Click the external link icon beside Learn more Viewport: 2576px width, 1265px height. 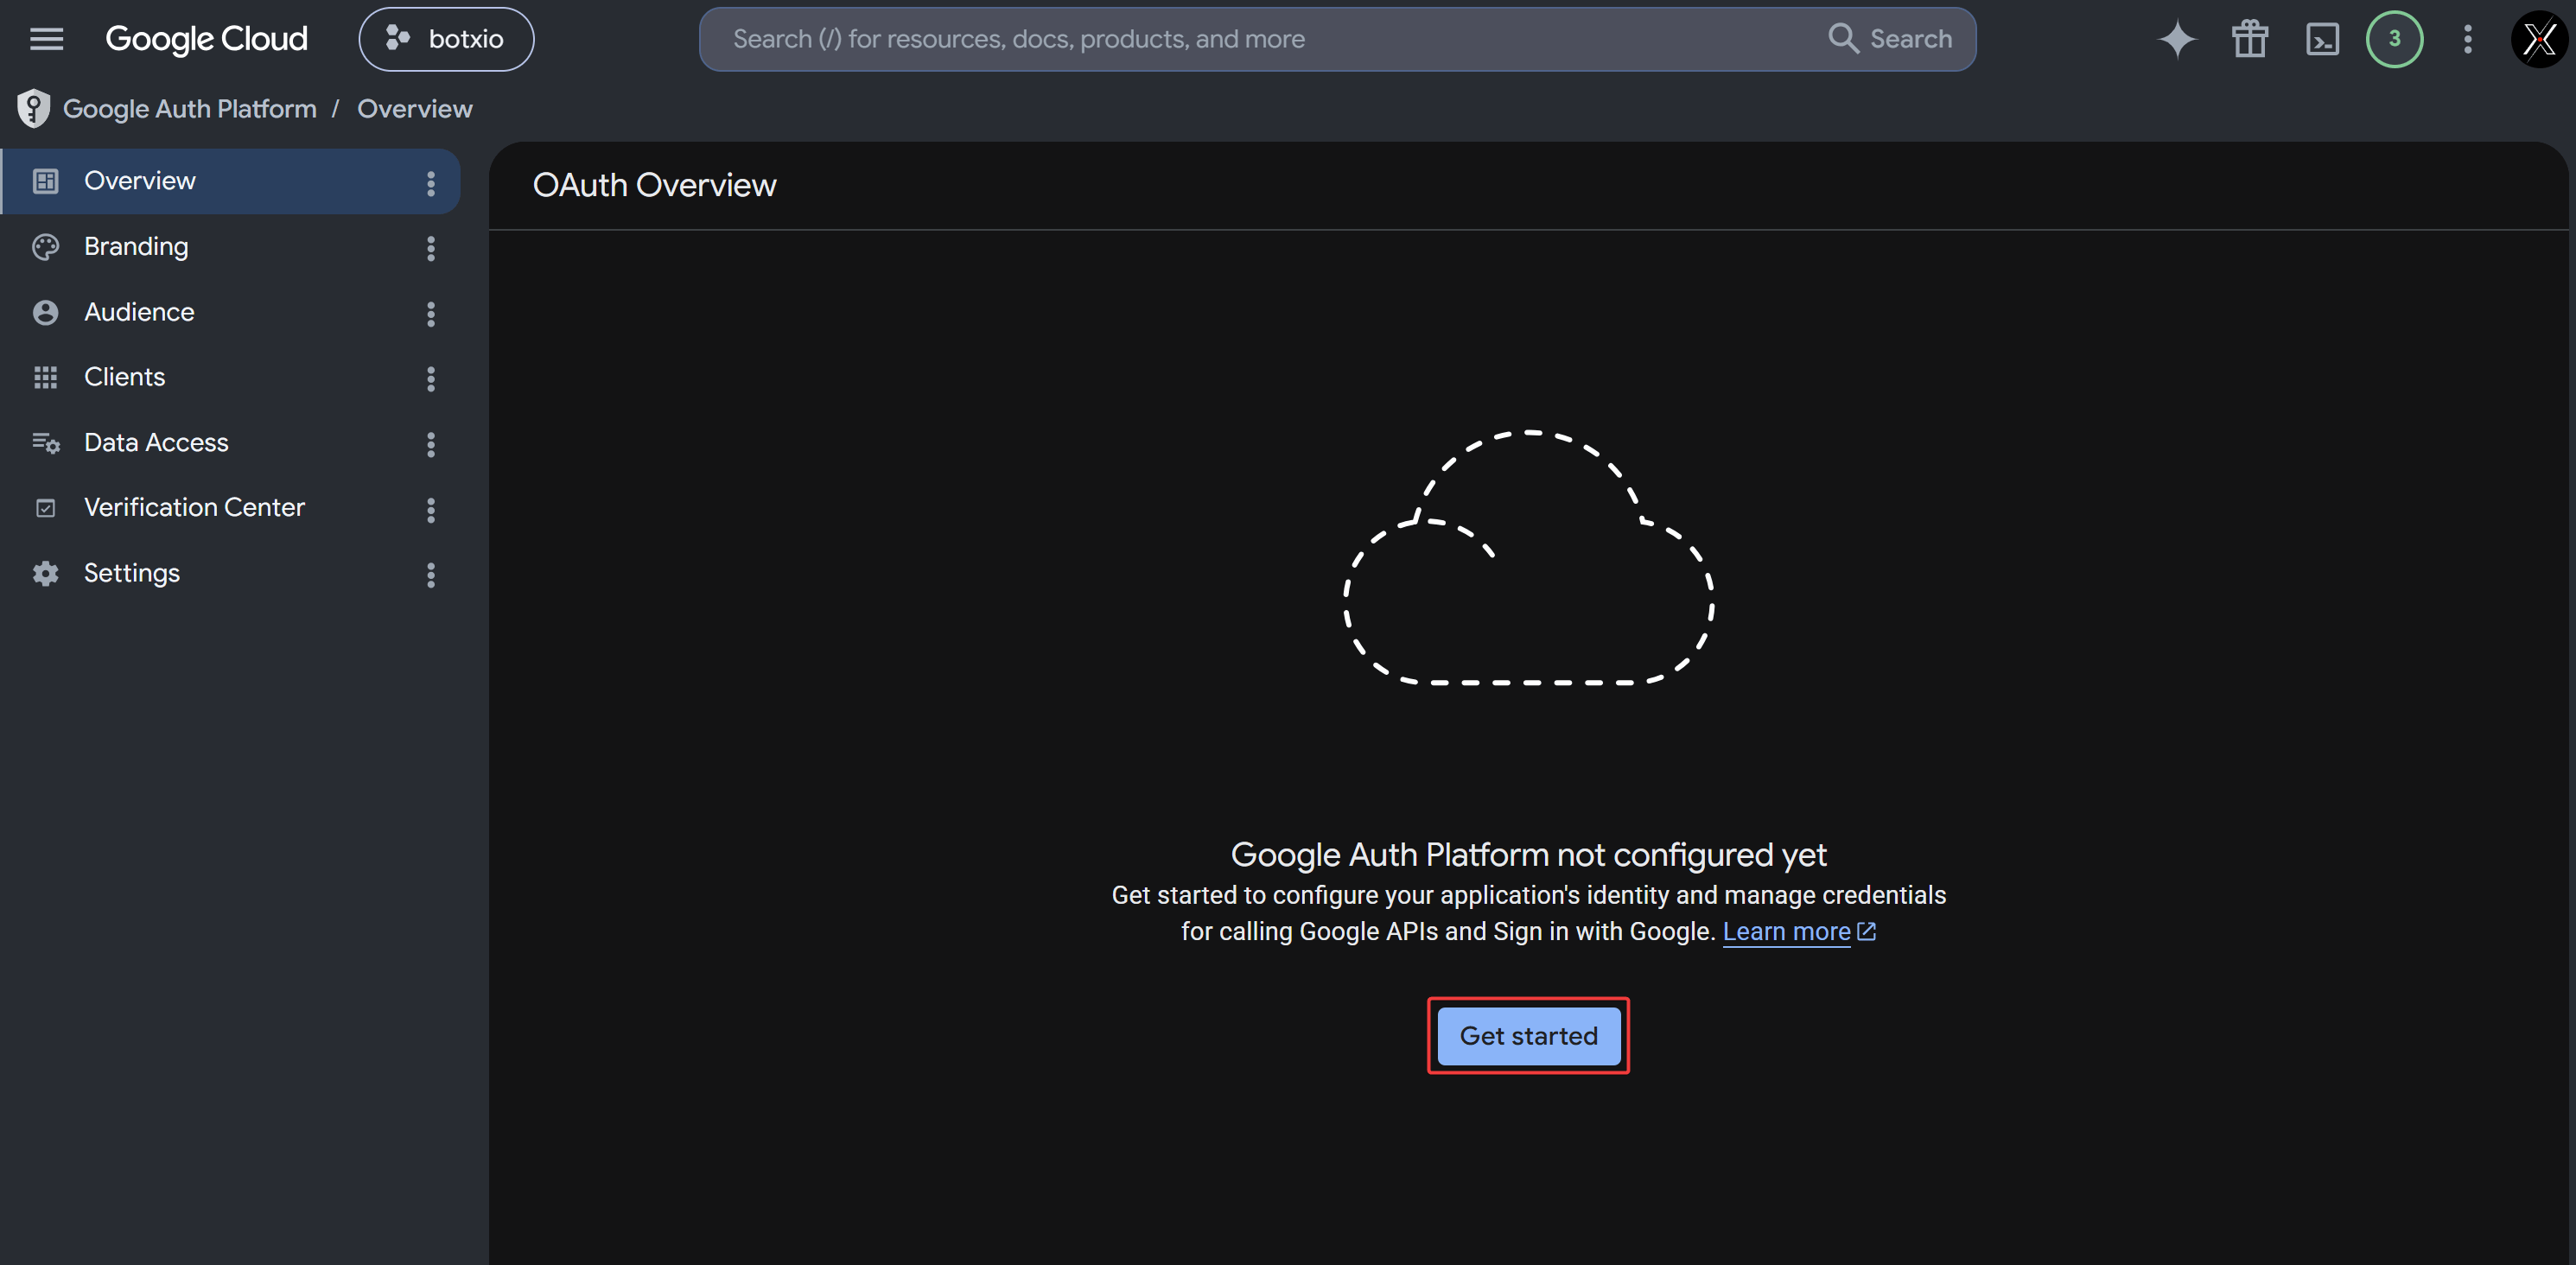[x=1866, y=931]
